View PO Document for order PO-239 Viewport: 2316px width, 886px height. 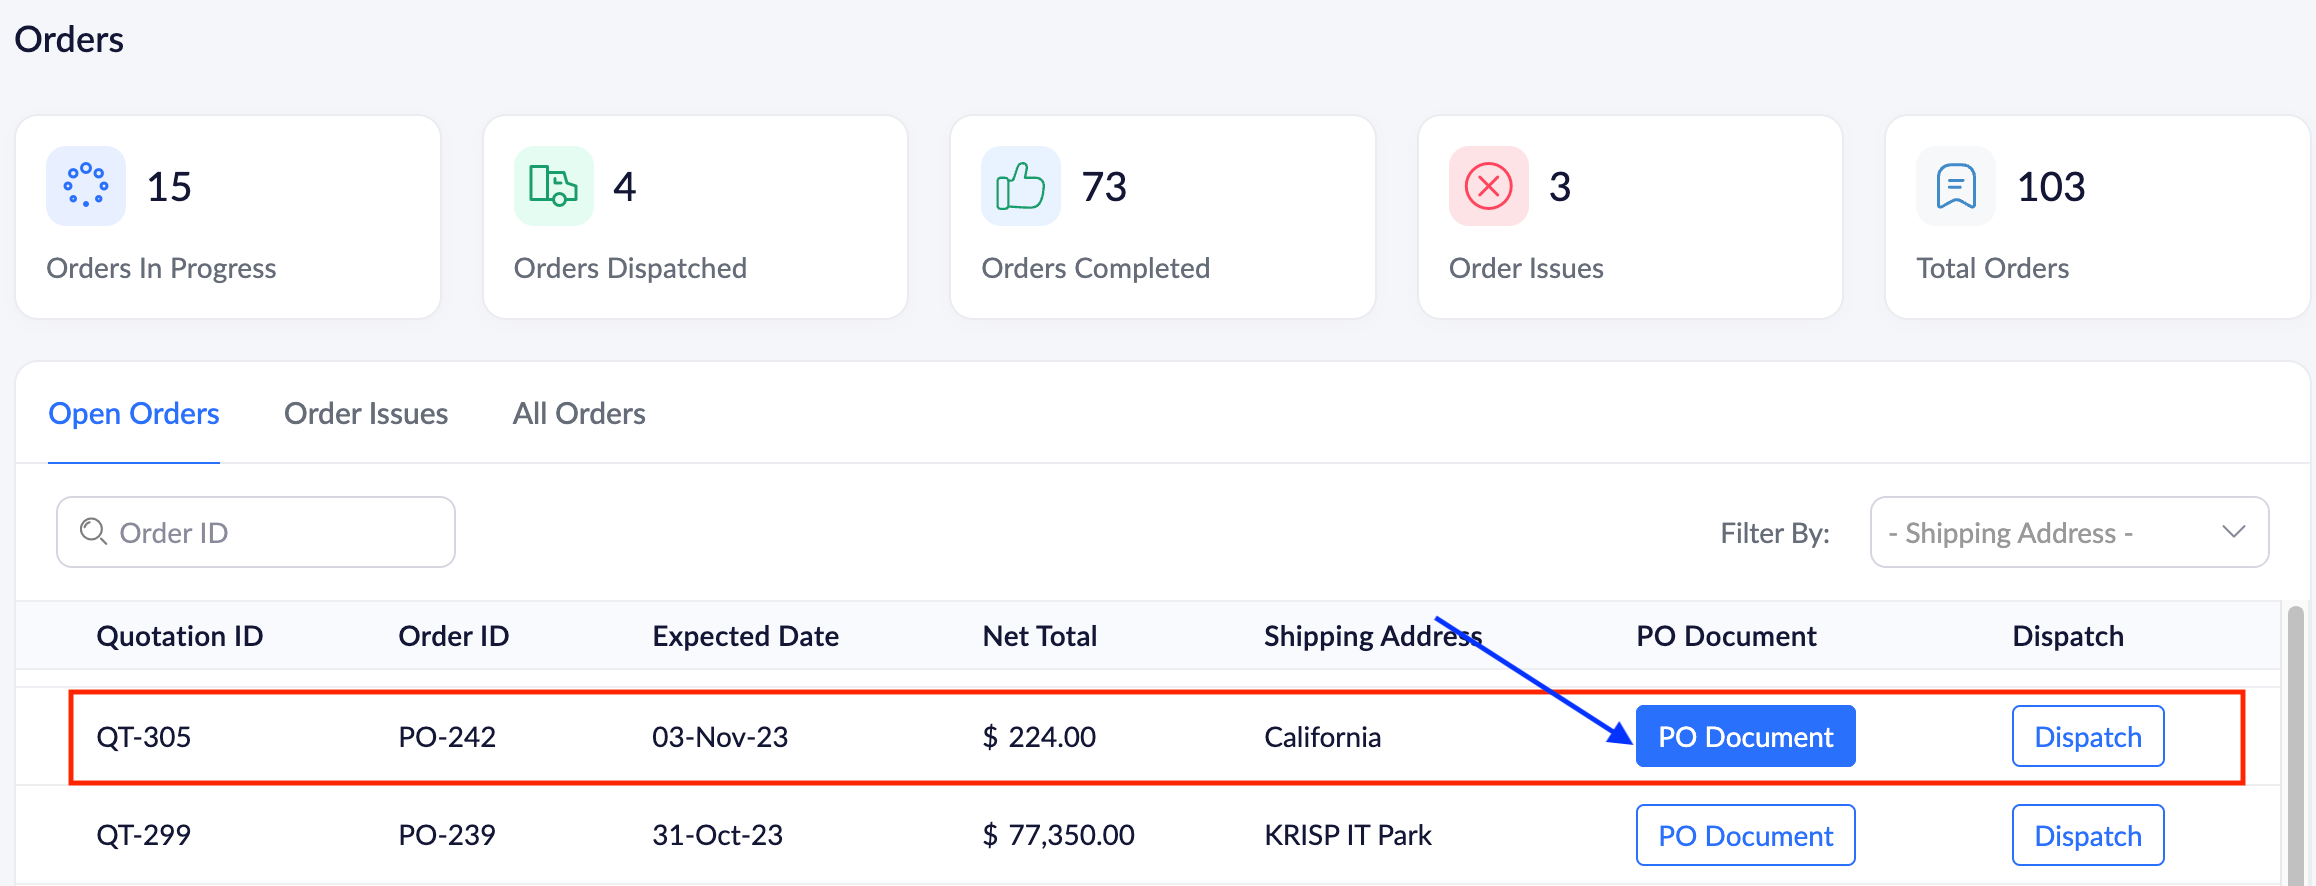point(1745,835)
